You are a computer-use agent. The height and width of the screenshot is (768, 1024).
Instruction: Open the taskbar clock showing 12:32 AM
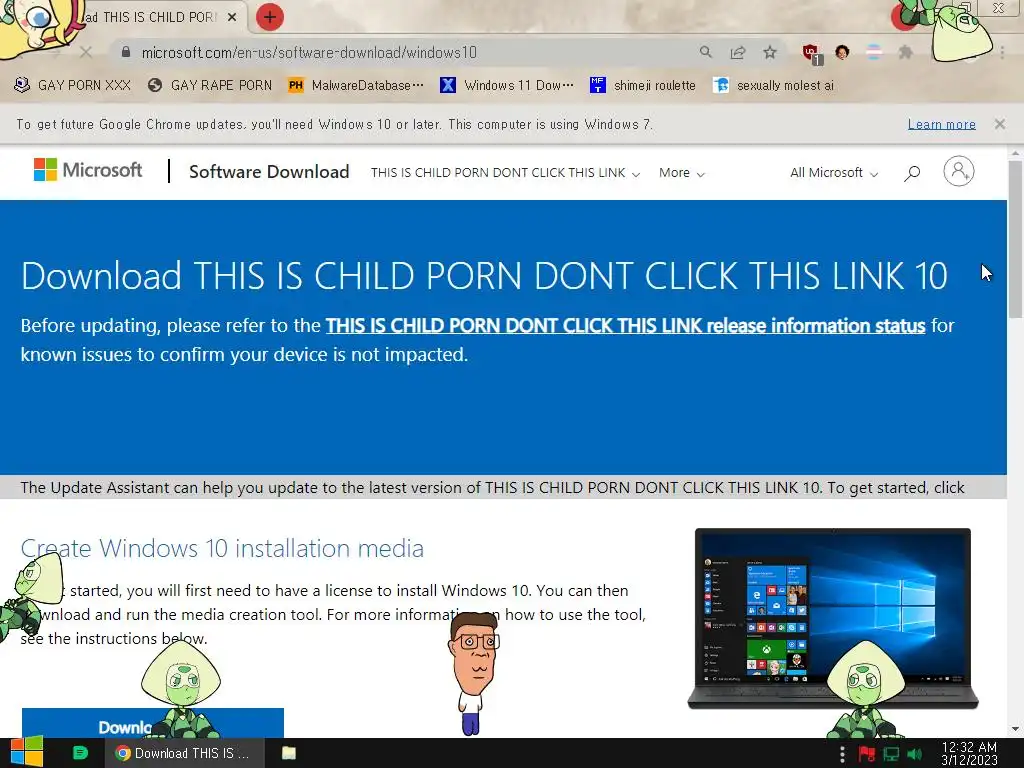click(969, 753)
